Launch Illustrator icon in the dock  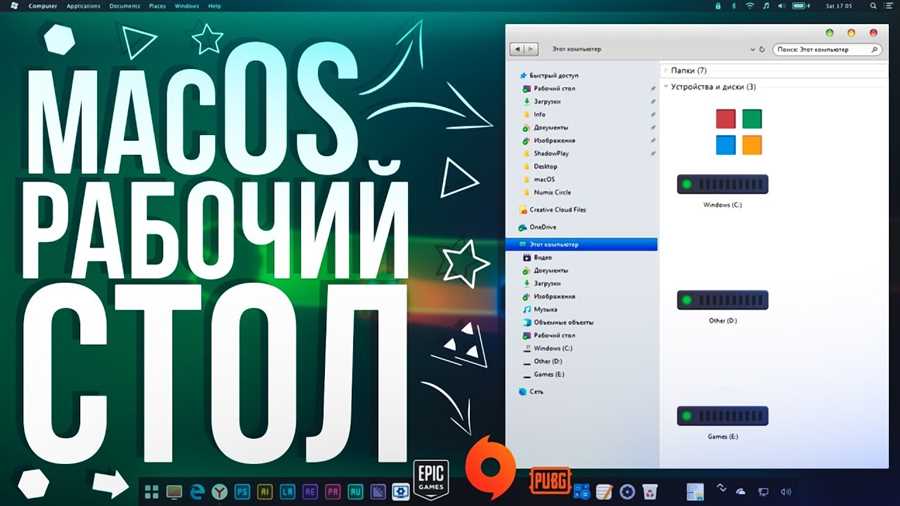click(x=265, y=492)
